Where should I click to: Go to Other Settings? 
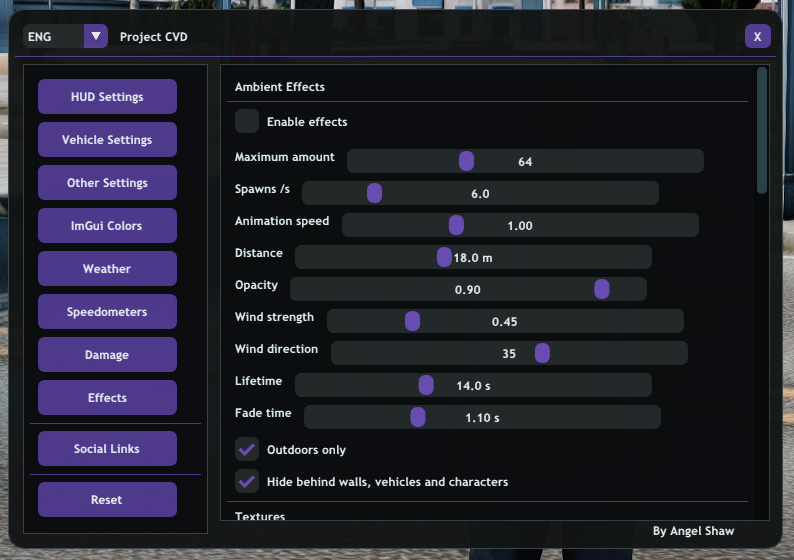click(x=107, y=183)
